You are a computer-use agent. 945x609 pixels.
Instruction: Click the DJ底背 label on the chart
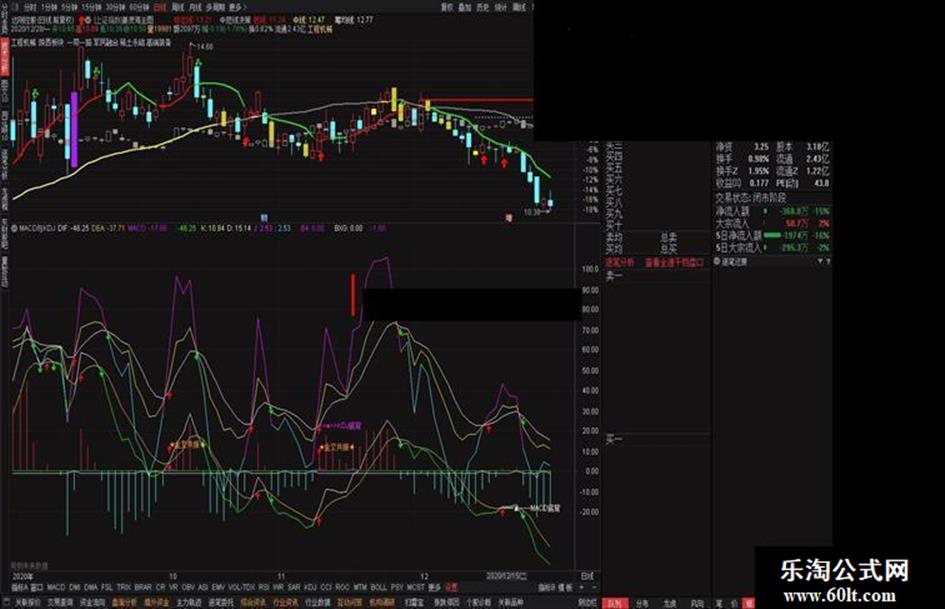point(350,426)
